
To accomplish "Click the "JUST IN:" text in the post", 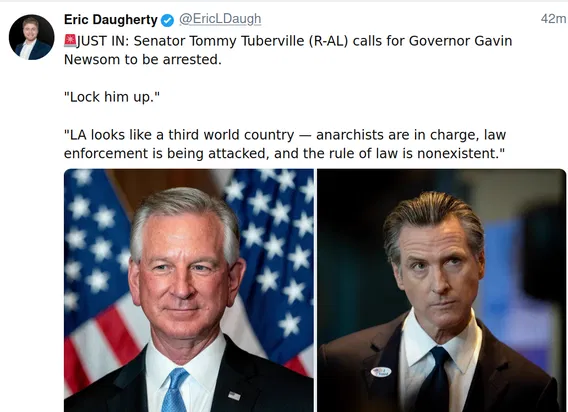I will pyautogui.click(x=103, y=41).
